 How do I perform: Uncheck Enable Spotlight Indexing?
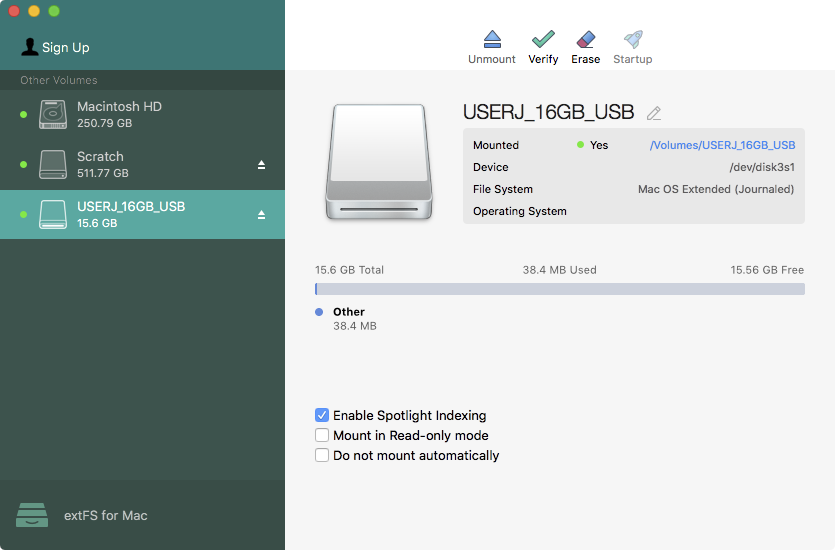tap(322, 415)
